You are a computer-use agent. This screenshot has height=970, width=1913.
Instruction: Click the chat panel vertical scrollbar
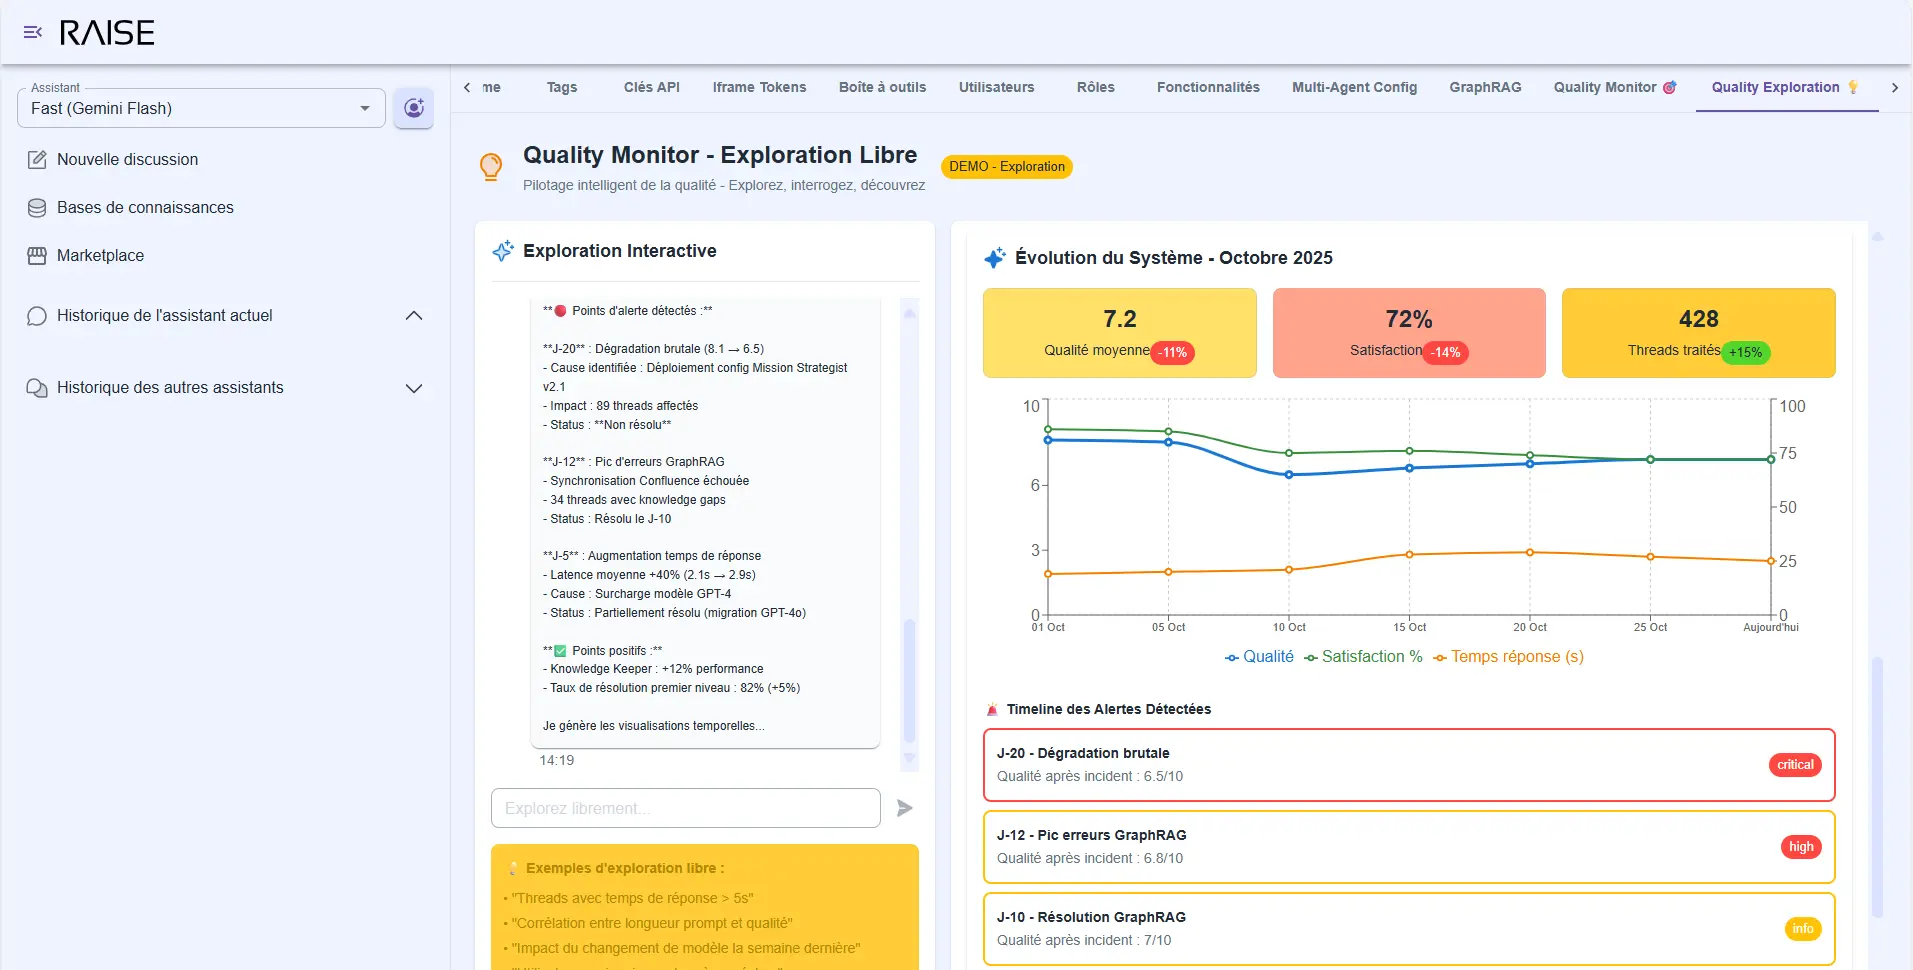(909, 680)
